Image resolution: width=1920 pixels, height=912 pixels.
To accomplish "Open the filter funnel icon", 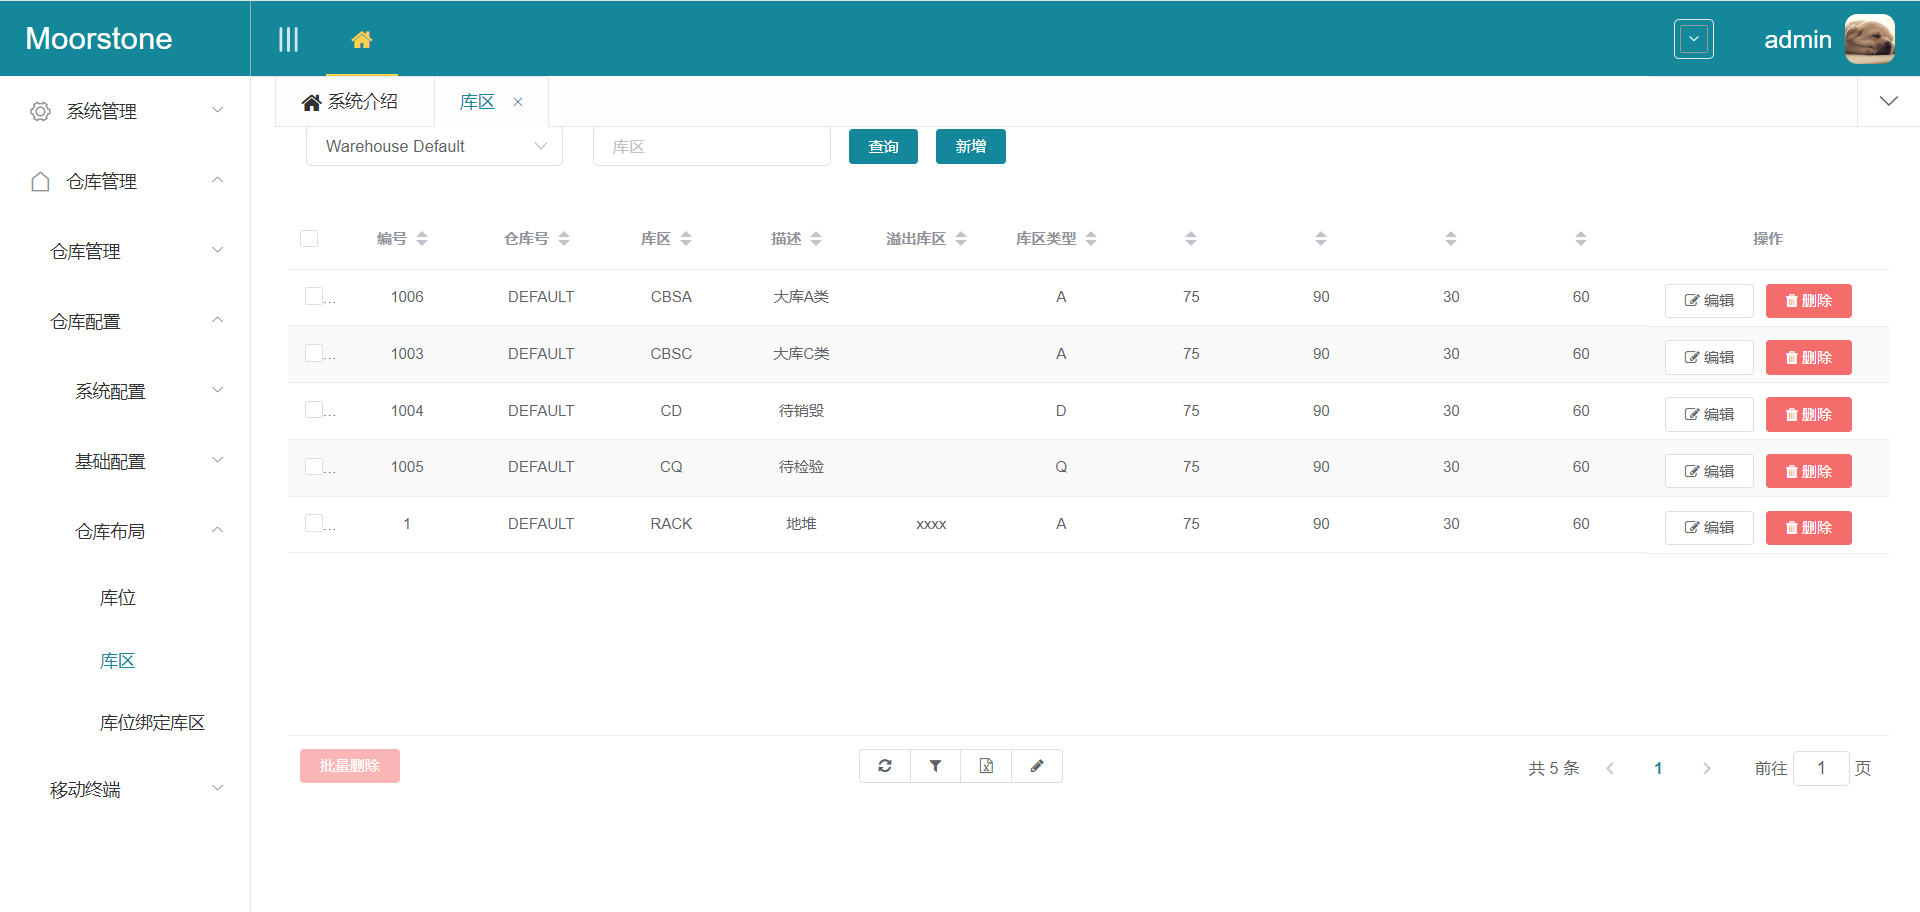I will click(936, 766).
